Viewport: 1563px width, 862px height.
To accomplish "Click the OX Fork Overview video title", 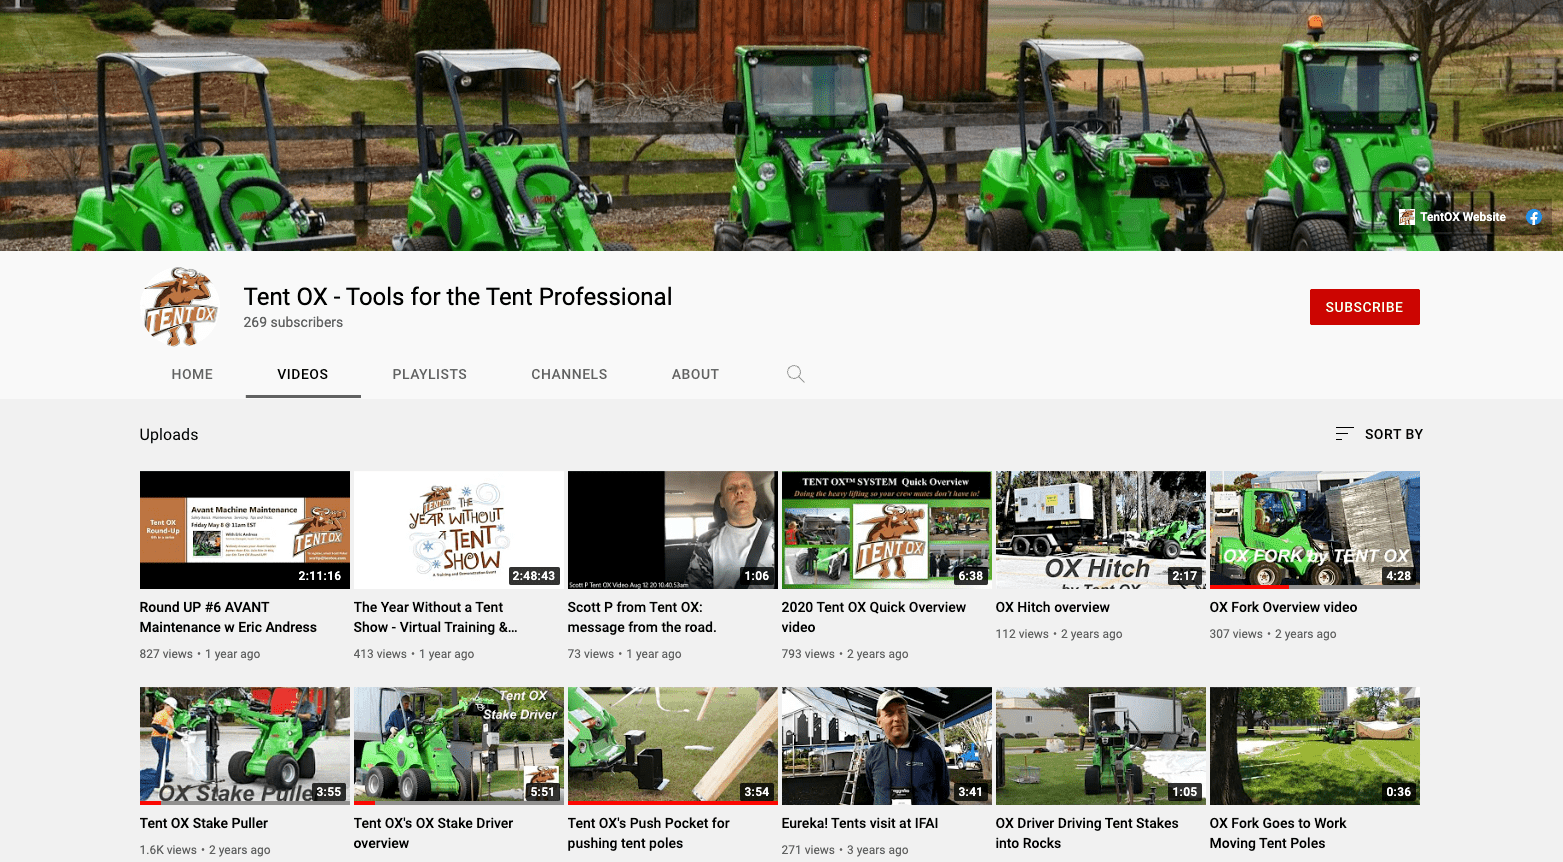I will 1283,607.
